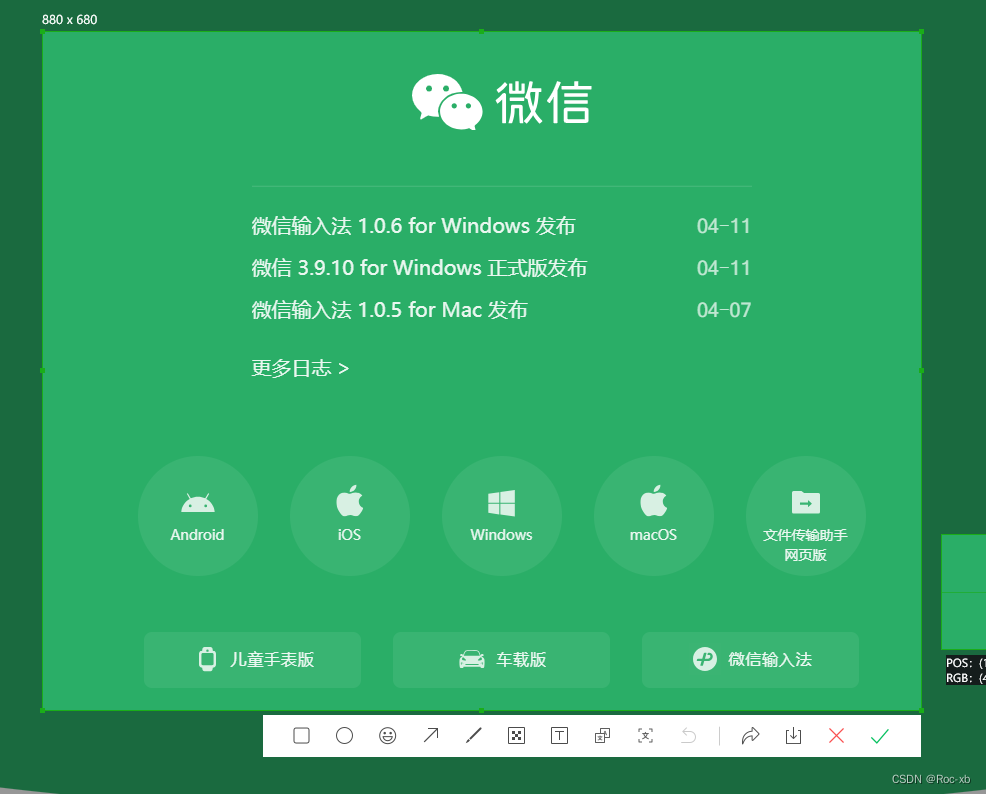The width and height of the screenshot is (986, 794).
Task: Open 微信输入法 1.0.6 for Windows 发布 link
Action: click(x=413, y=226)
